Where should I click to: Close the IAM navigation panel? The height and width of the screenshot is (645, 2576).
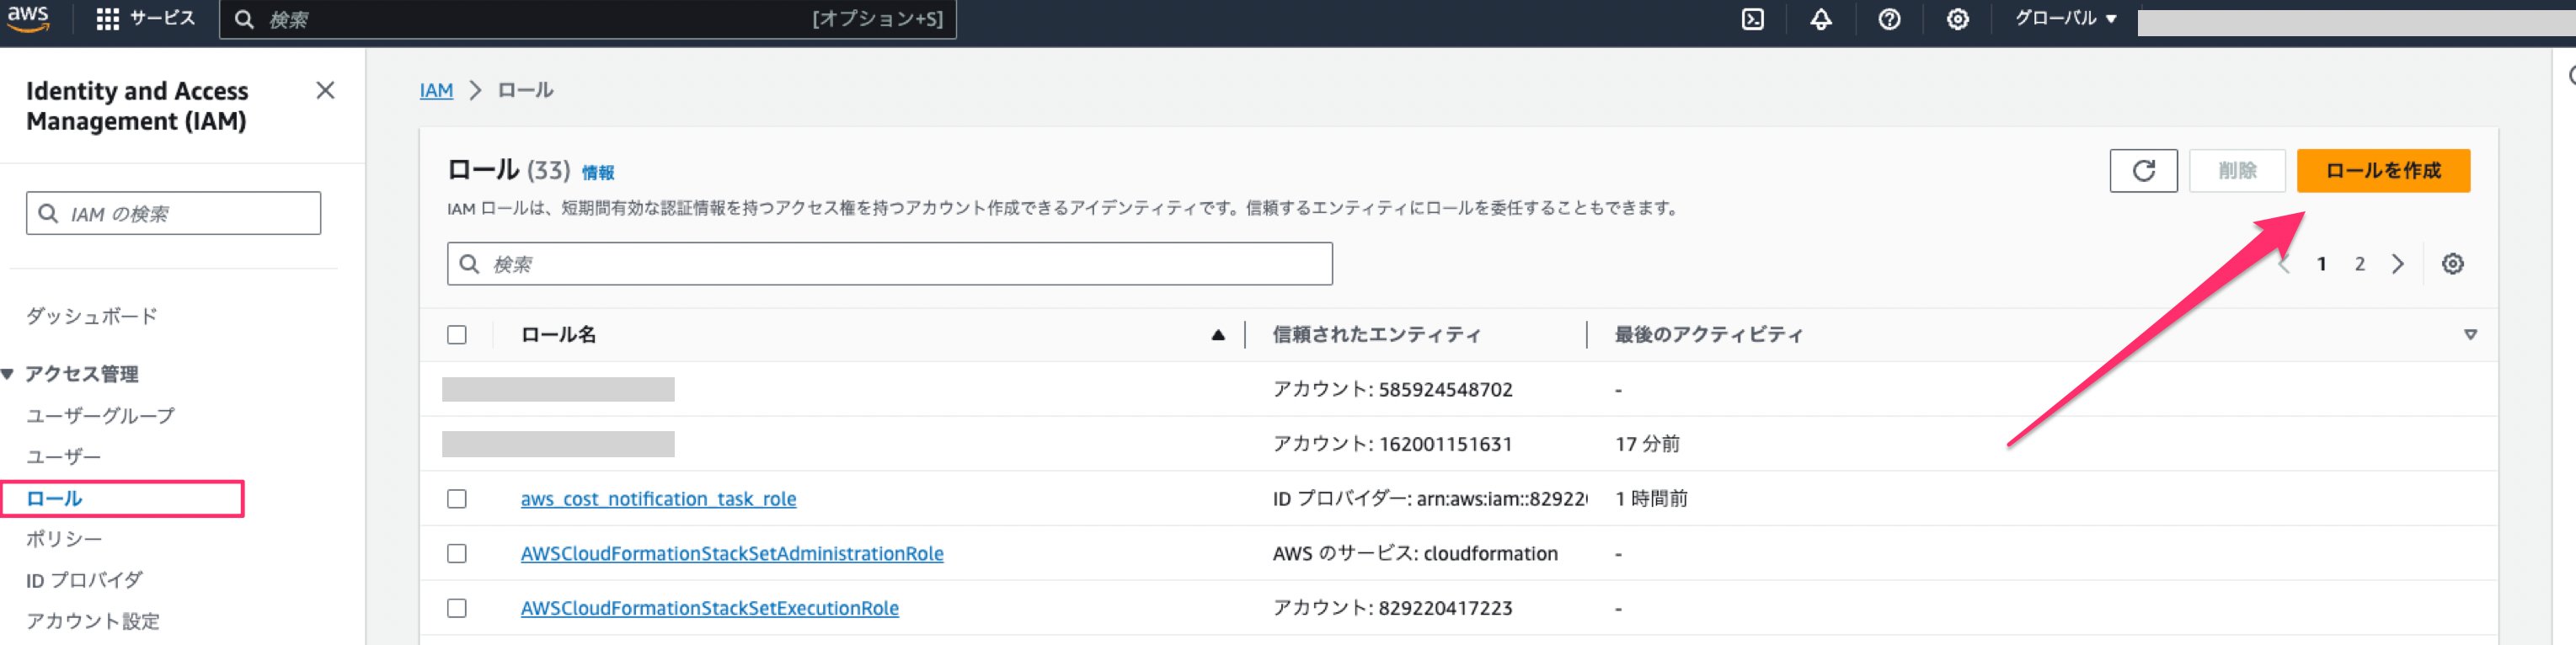[x=325, y=90]
